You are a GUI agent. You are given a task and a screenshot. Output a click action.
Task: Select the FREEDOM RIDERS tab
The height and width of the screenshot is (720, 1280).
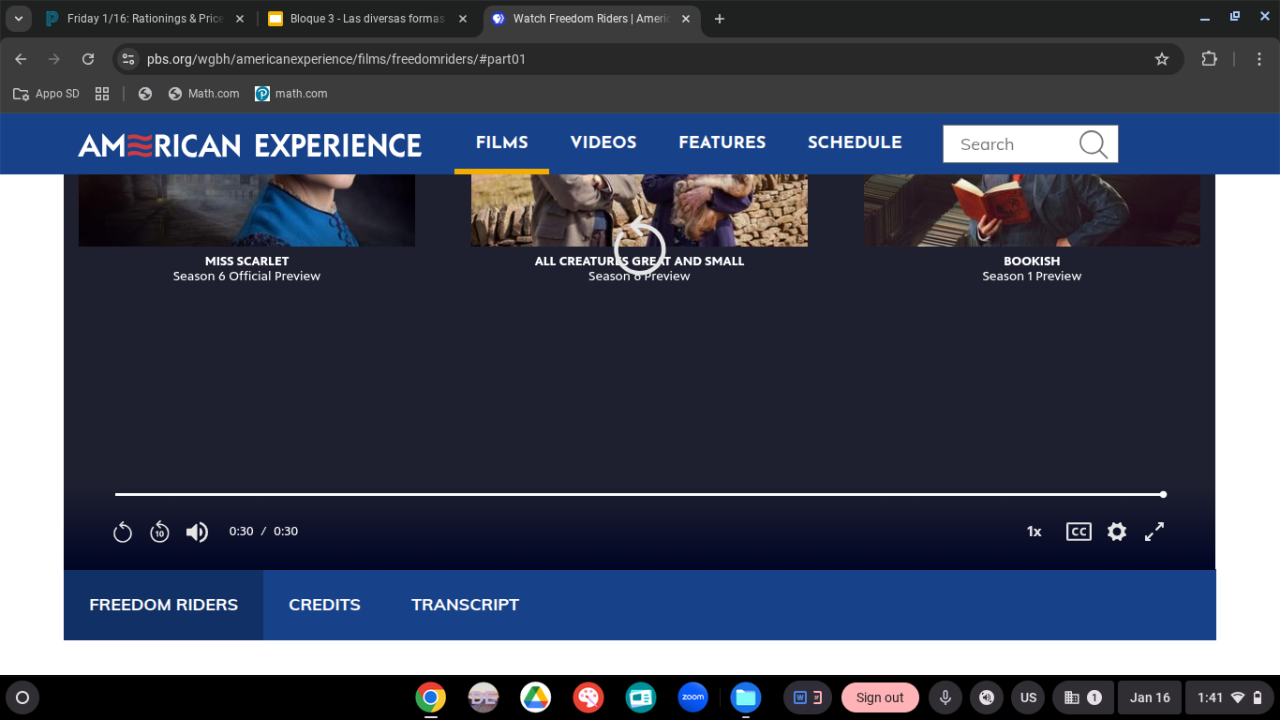[164, 605]
